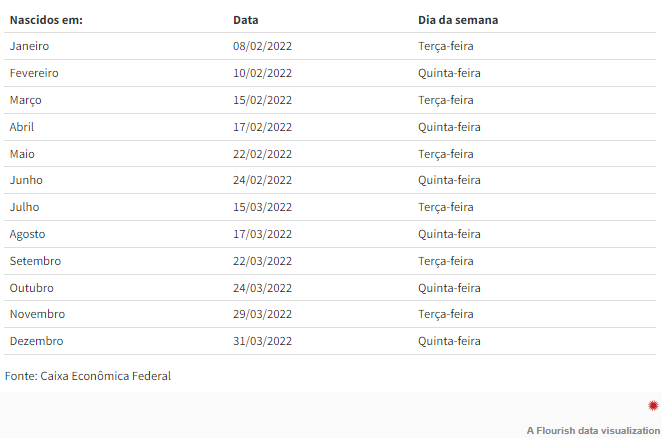This screenshot has width=662, height=438.
Task: Click the date 15/02/2022 for Março
Action: pyautogui.click(x=262, y=100)
